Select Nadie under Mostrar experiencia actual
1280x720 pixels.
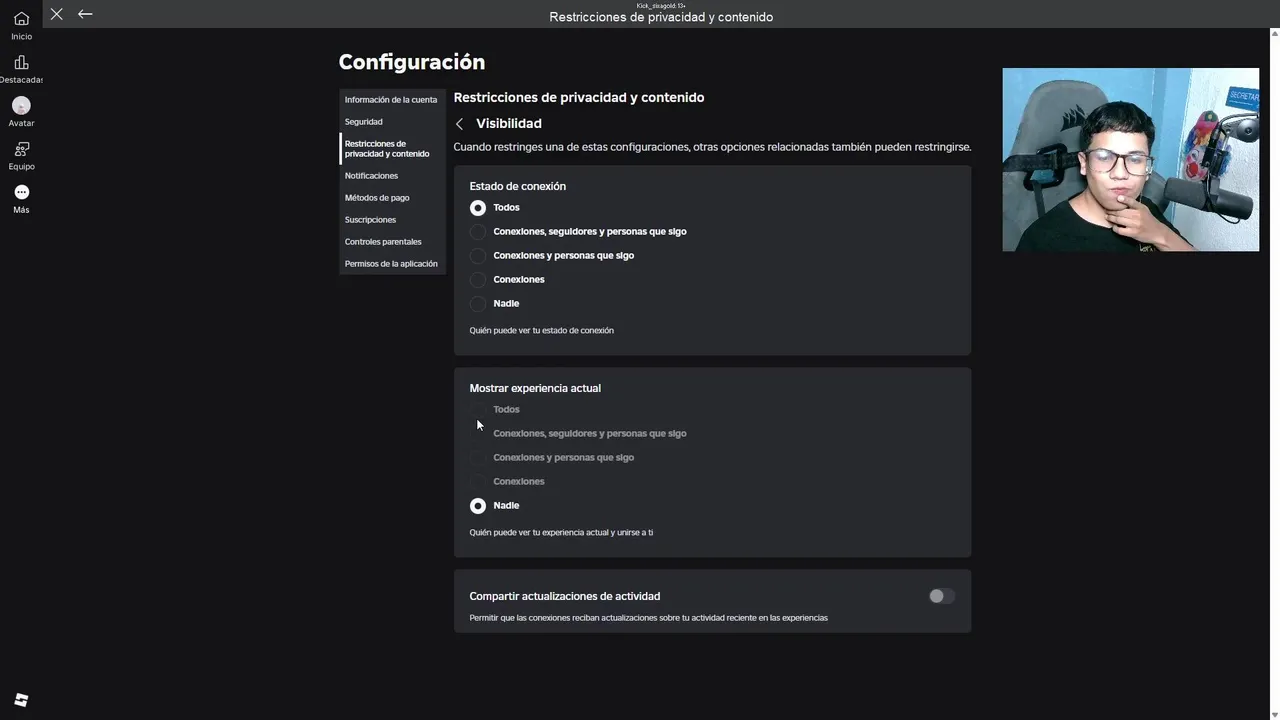pos(478,506)
